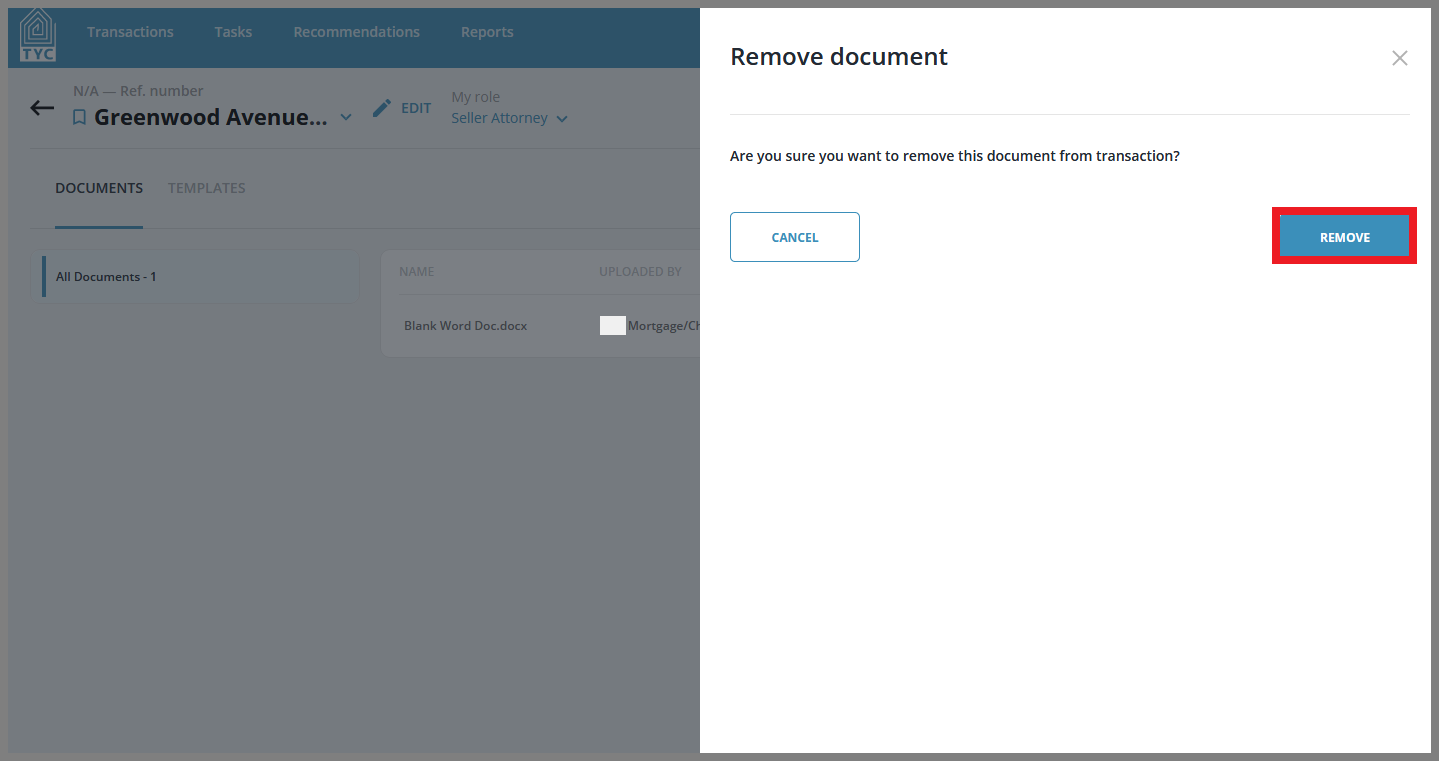
Task: Confirm with the Remove button
Action: pyautogui.click(x=1345, y=237)
